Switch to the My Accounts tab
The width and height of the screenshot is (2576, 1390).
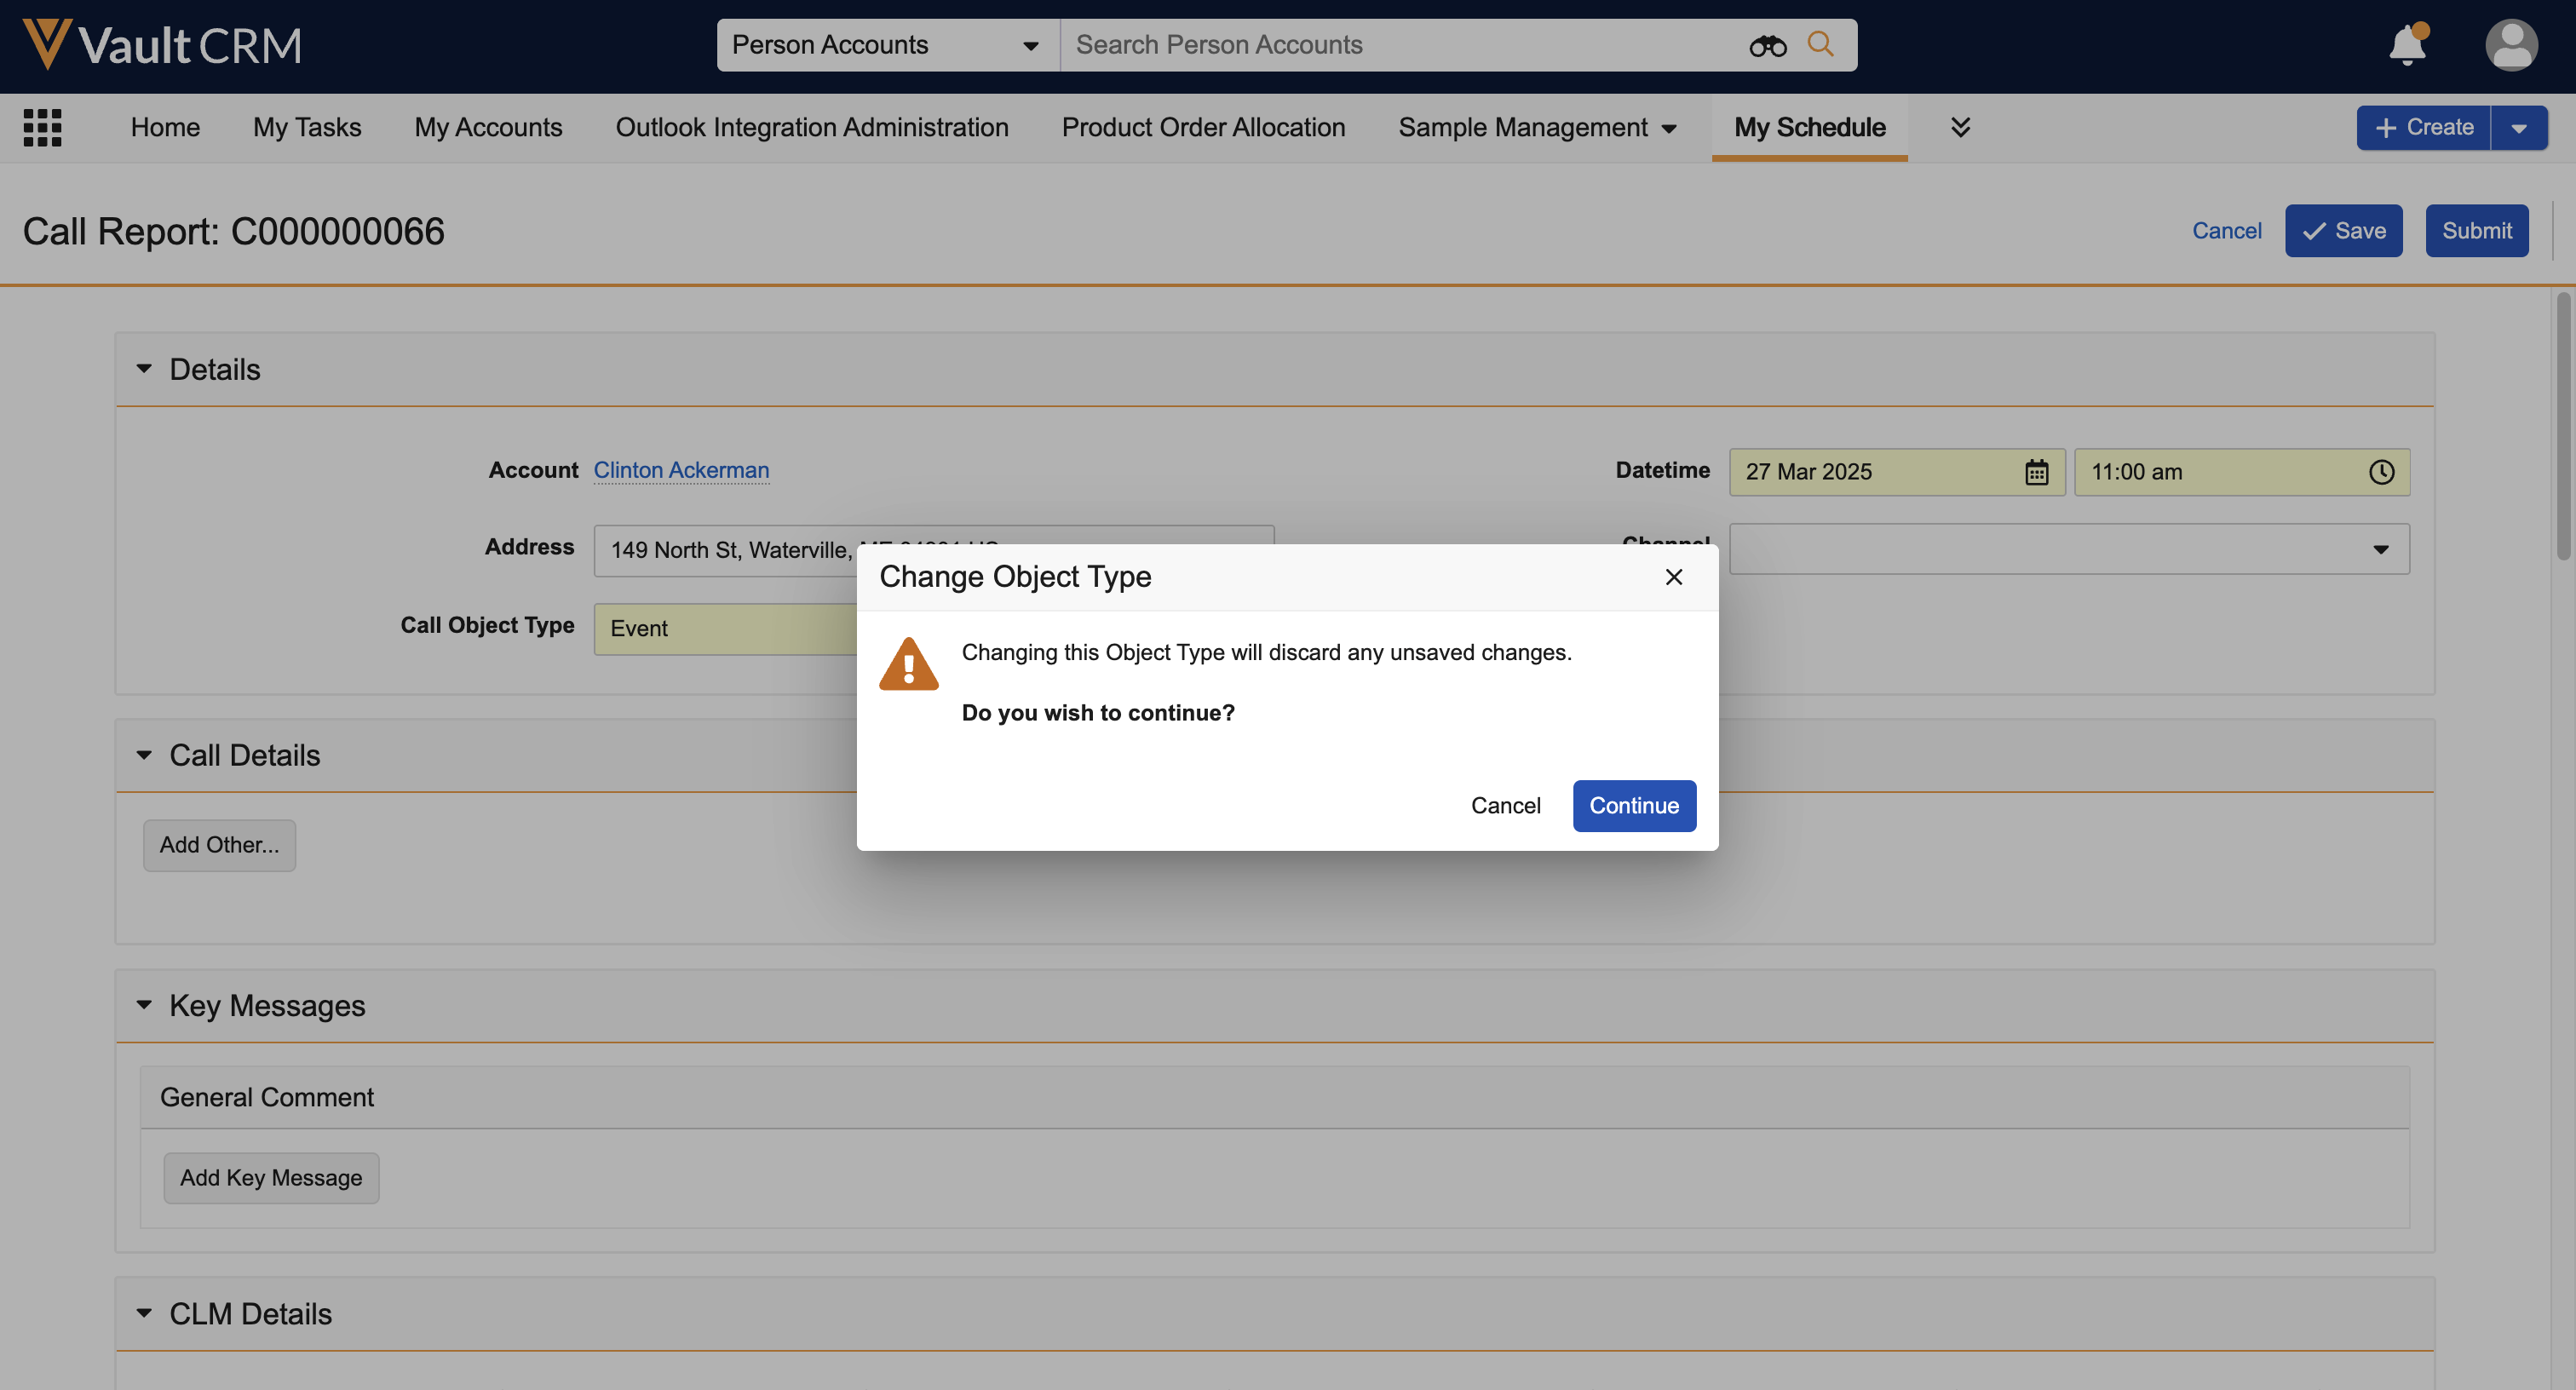pyautogui.click(x=488, y=127)
